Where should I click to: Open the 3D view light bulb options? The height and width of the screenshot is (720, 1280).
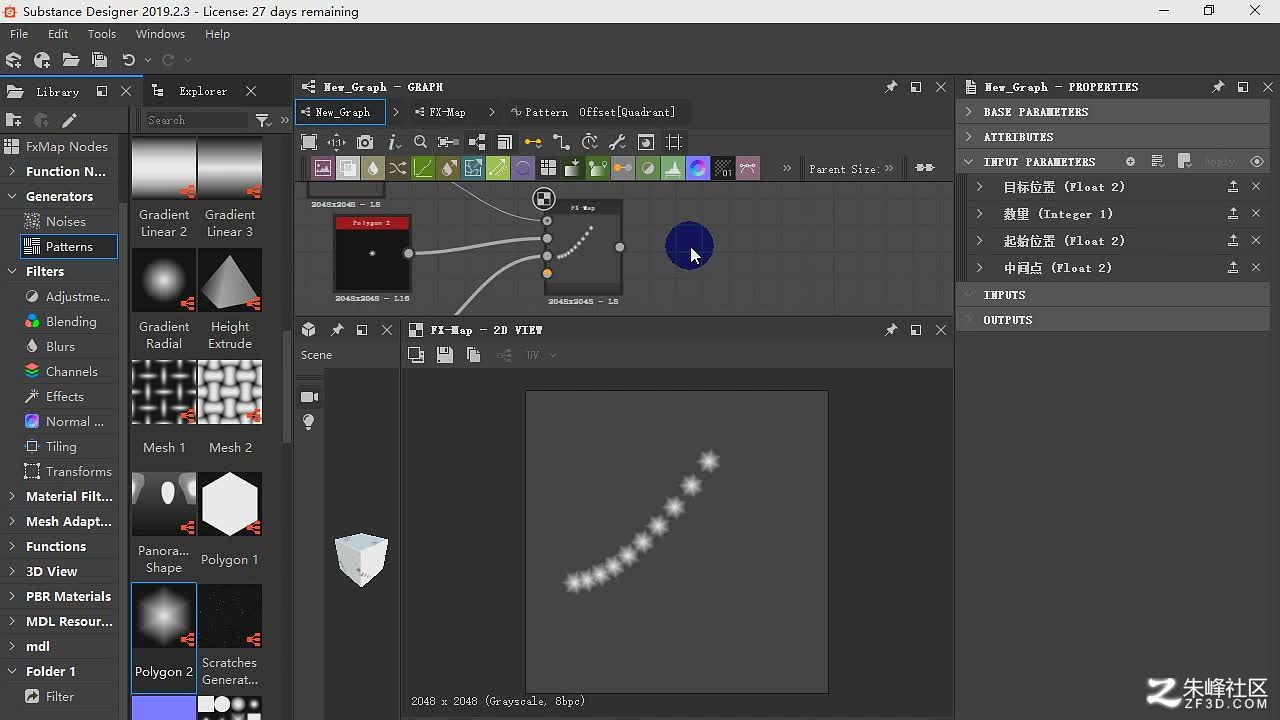pyautogui.click(x=309, y=422)
